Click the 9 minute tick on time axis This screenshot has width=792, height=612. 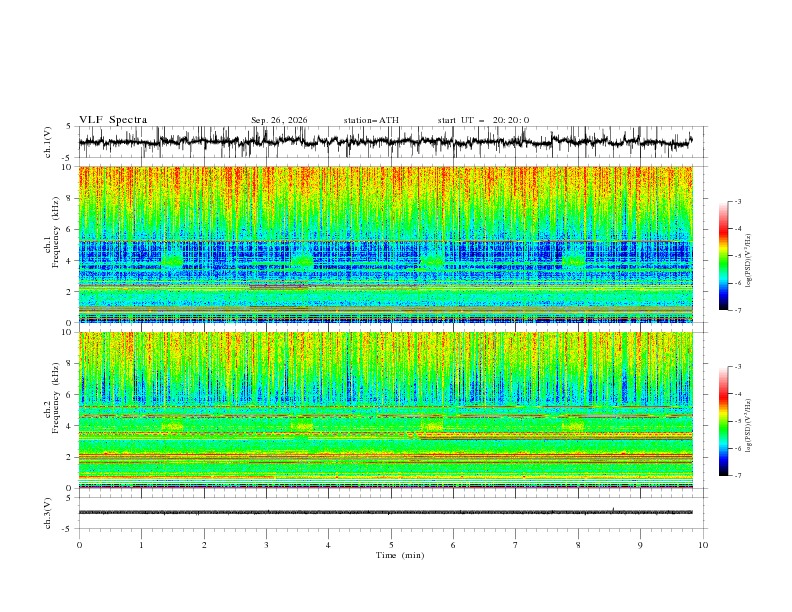[640, 545]
